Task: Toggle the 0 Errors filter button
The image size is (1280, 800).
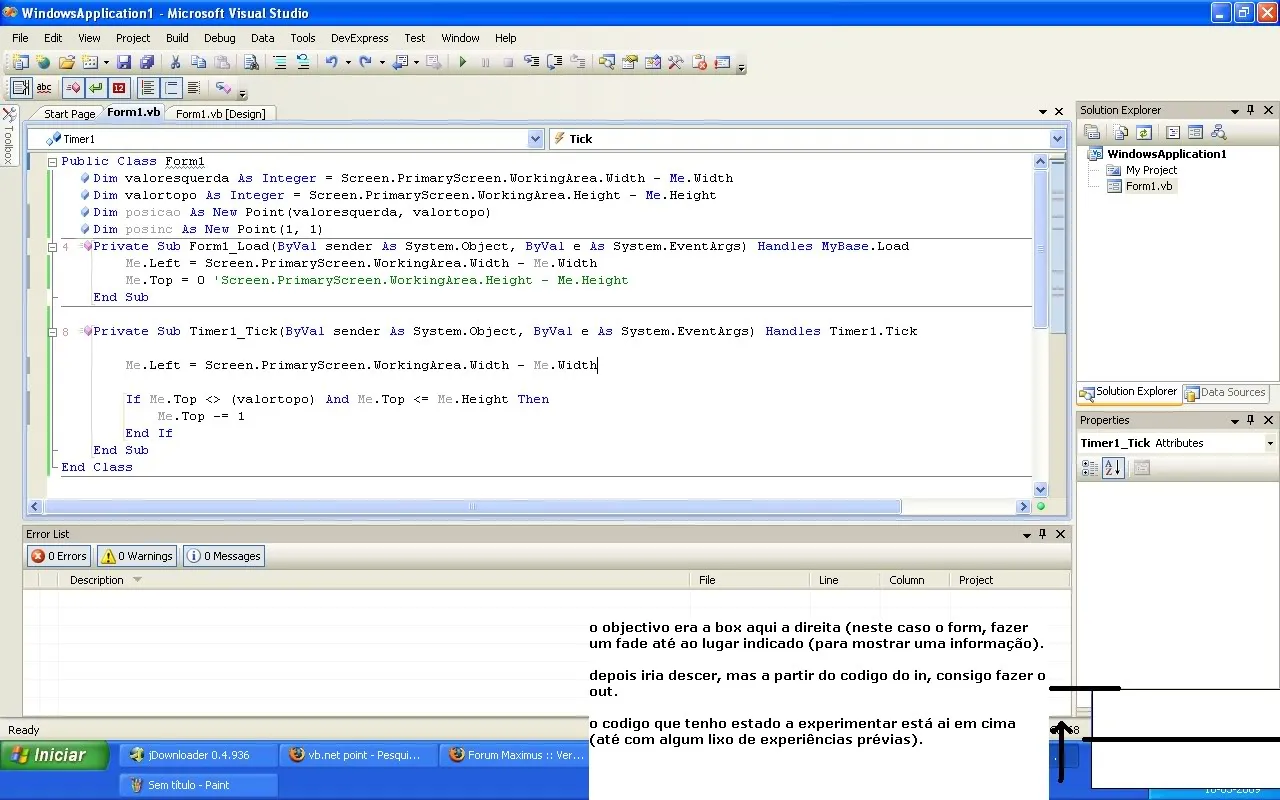Action: [59, 556]
